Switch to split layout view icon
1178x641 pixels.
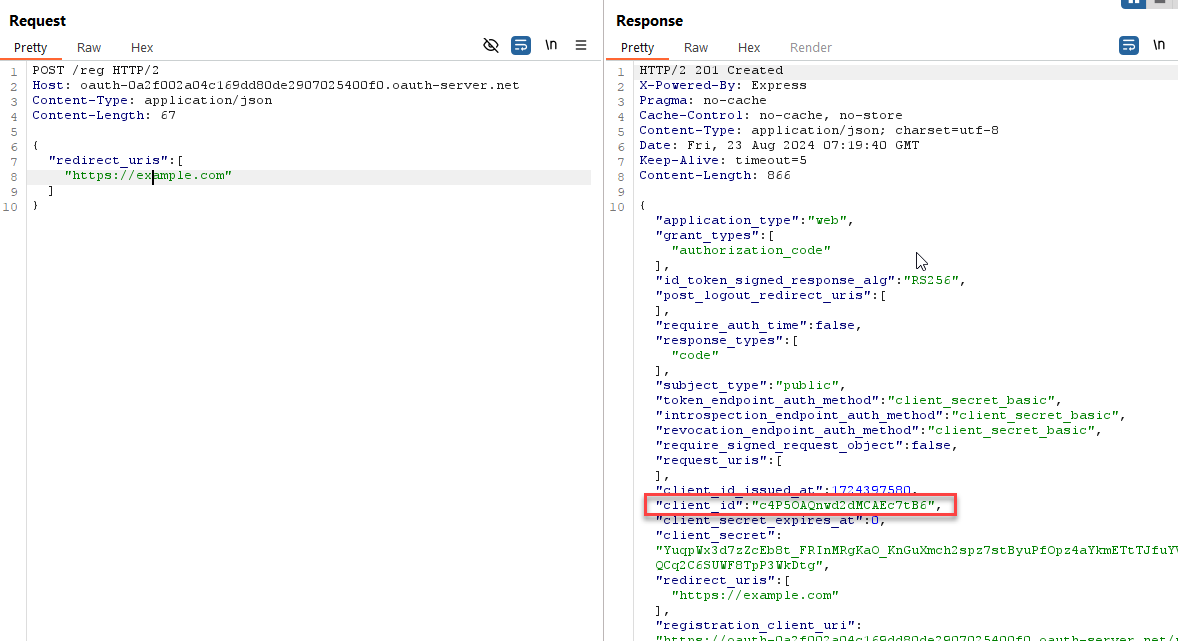point(1134,3)
